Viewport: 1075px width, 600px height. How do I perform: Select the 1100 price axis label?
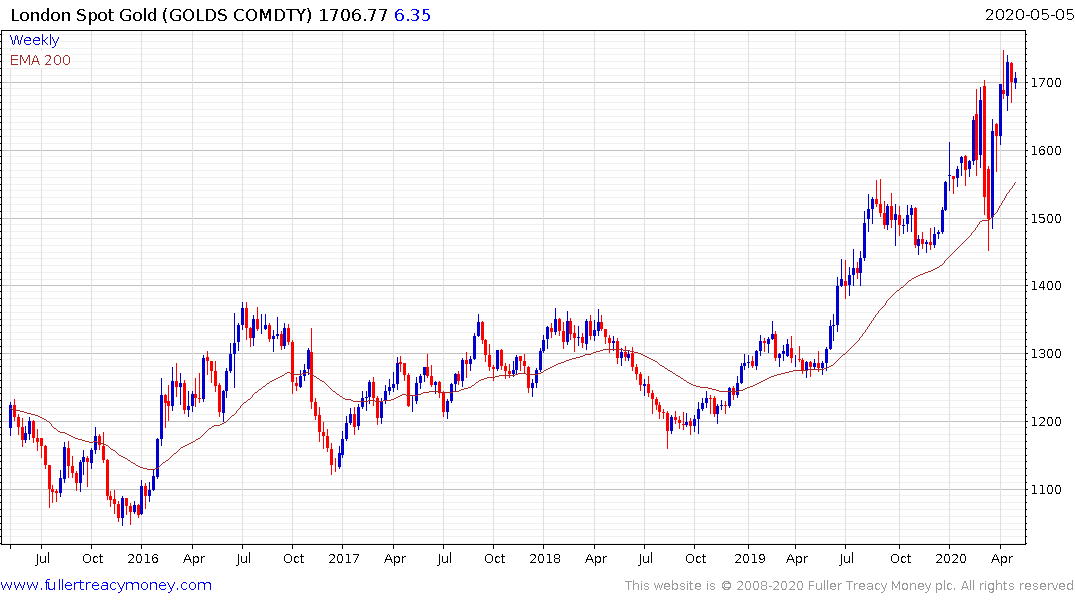[x=1047, y=490]
